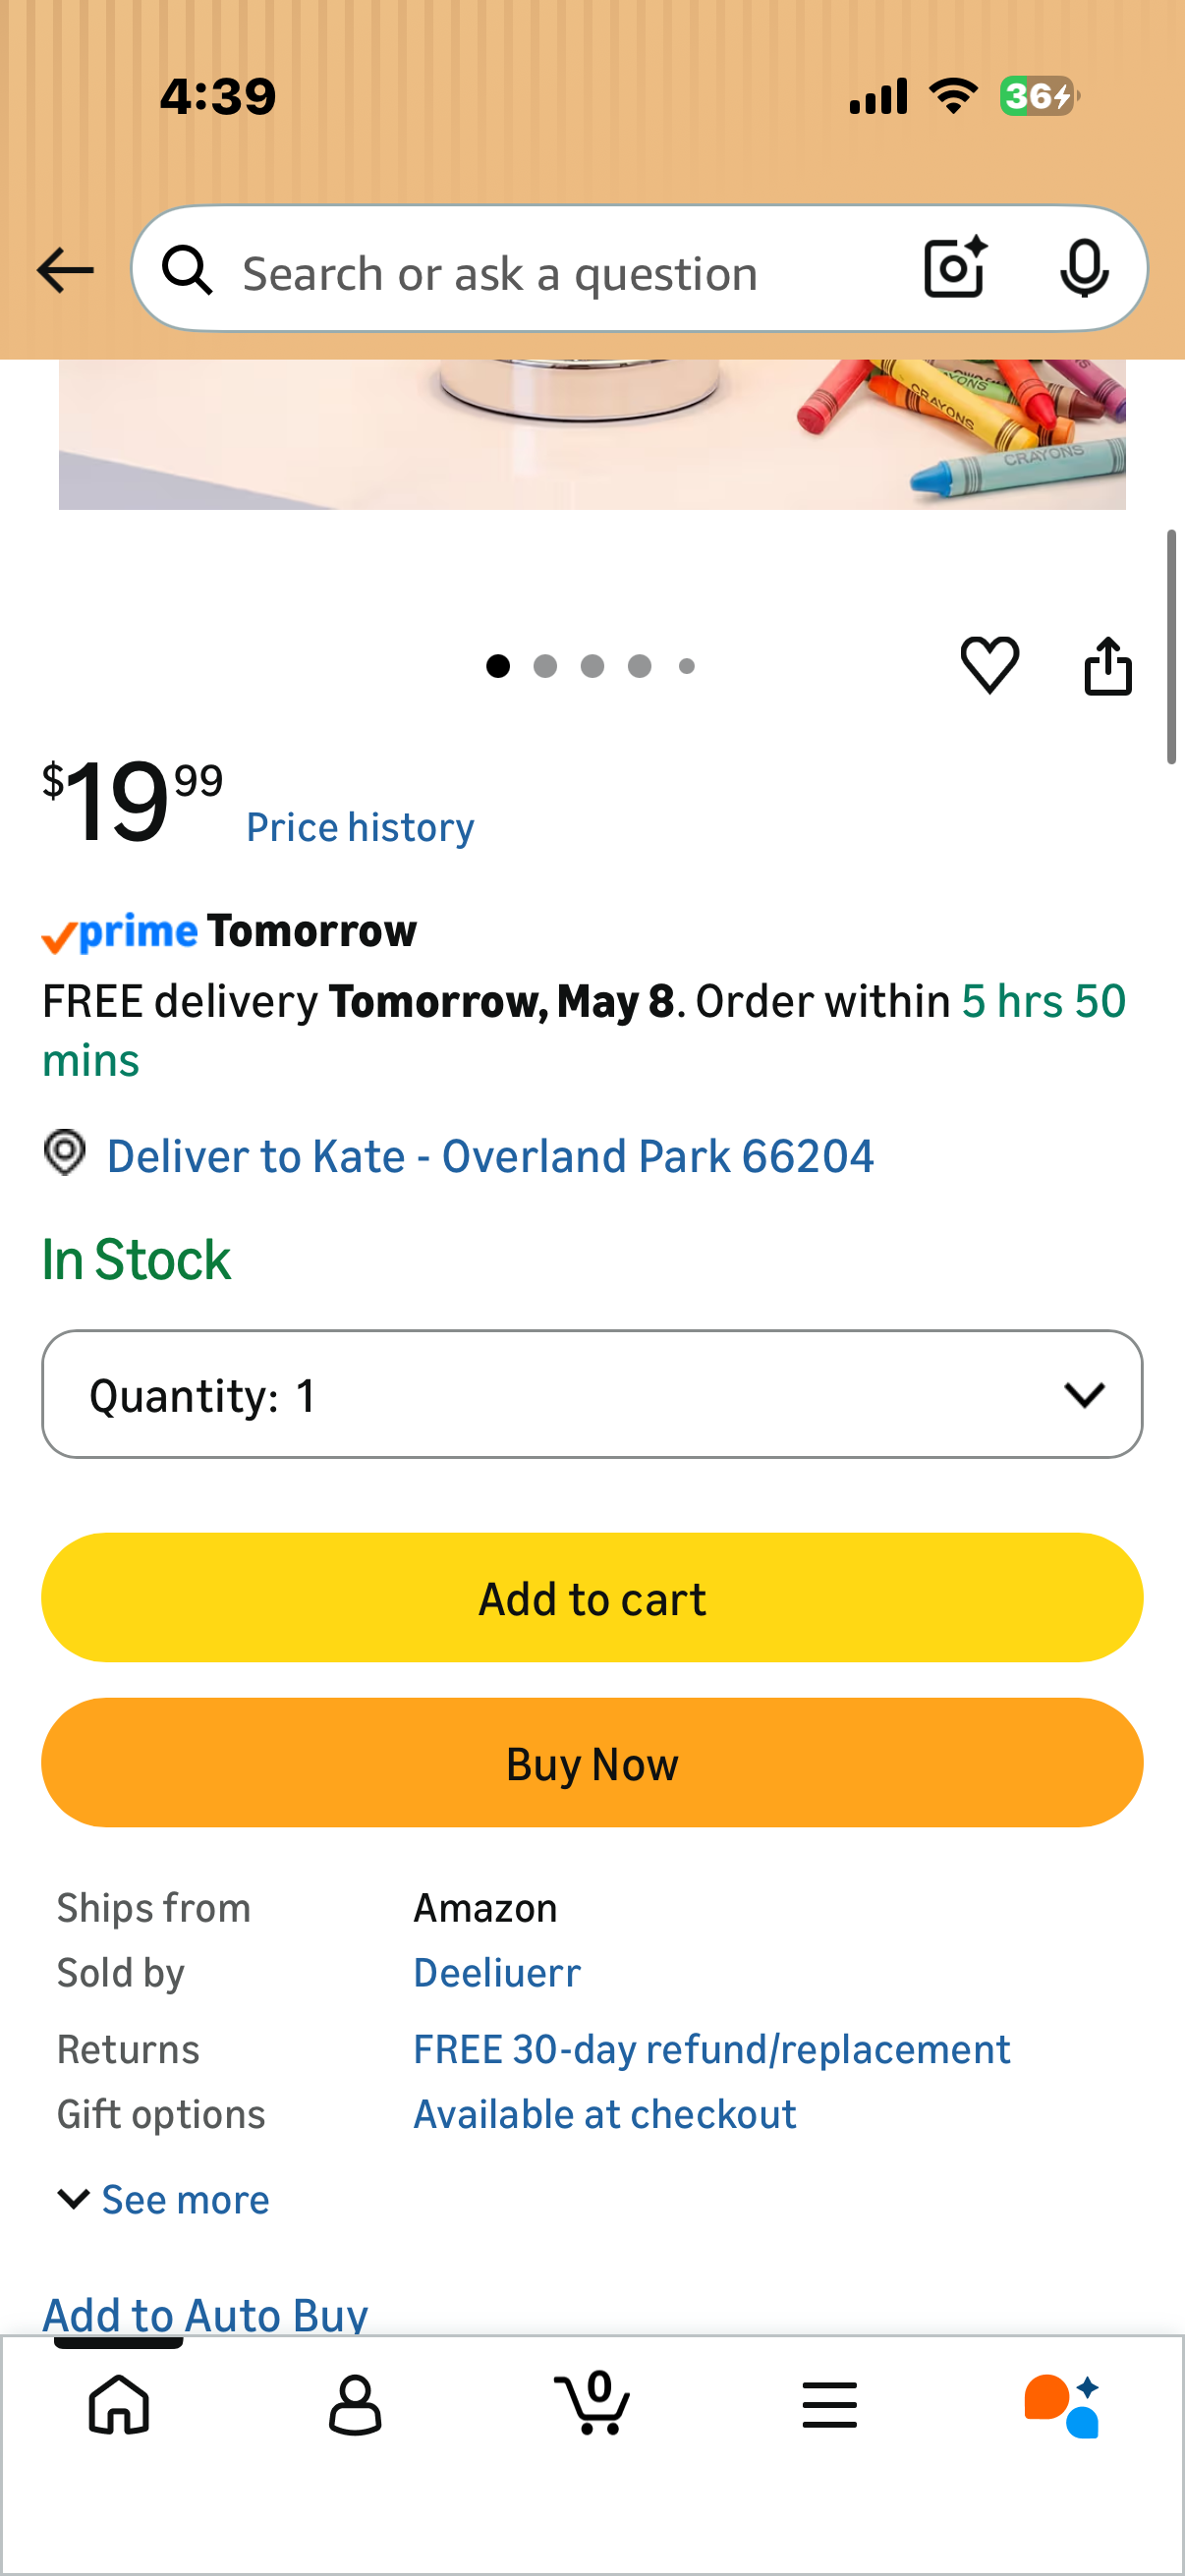
Task: Add item to wishlist with heart icon
Action: click(x=989, y=665)
